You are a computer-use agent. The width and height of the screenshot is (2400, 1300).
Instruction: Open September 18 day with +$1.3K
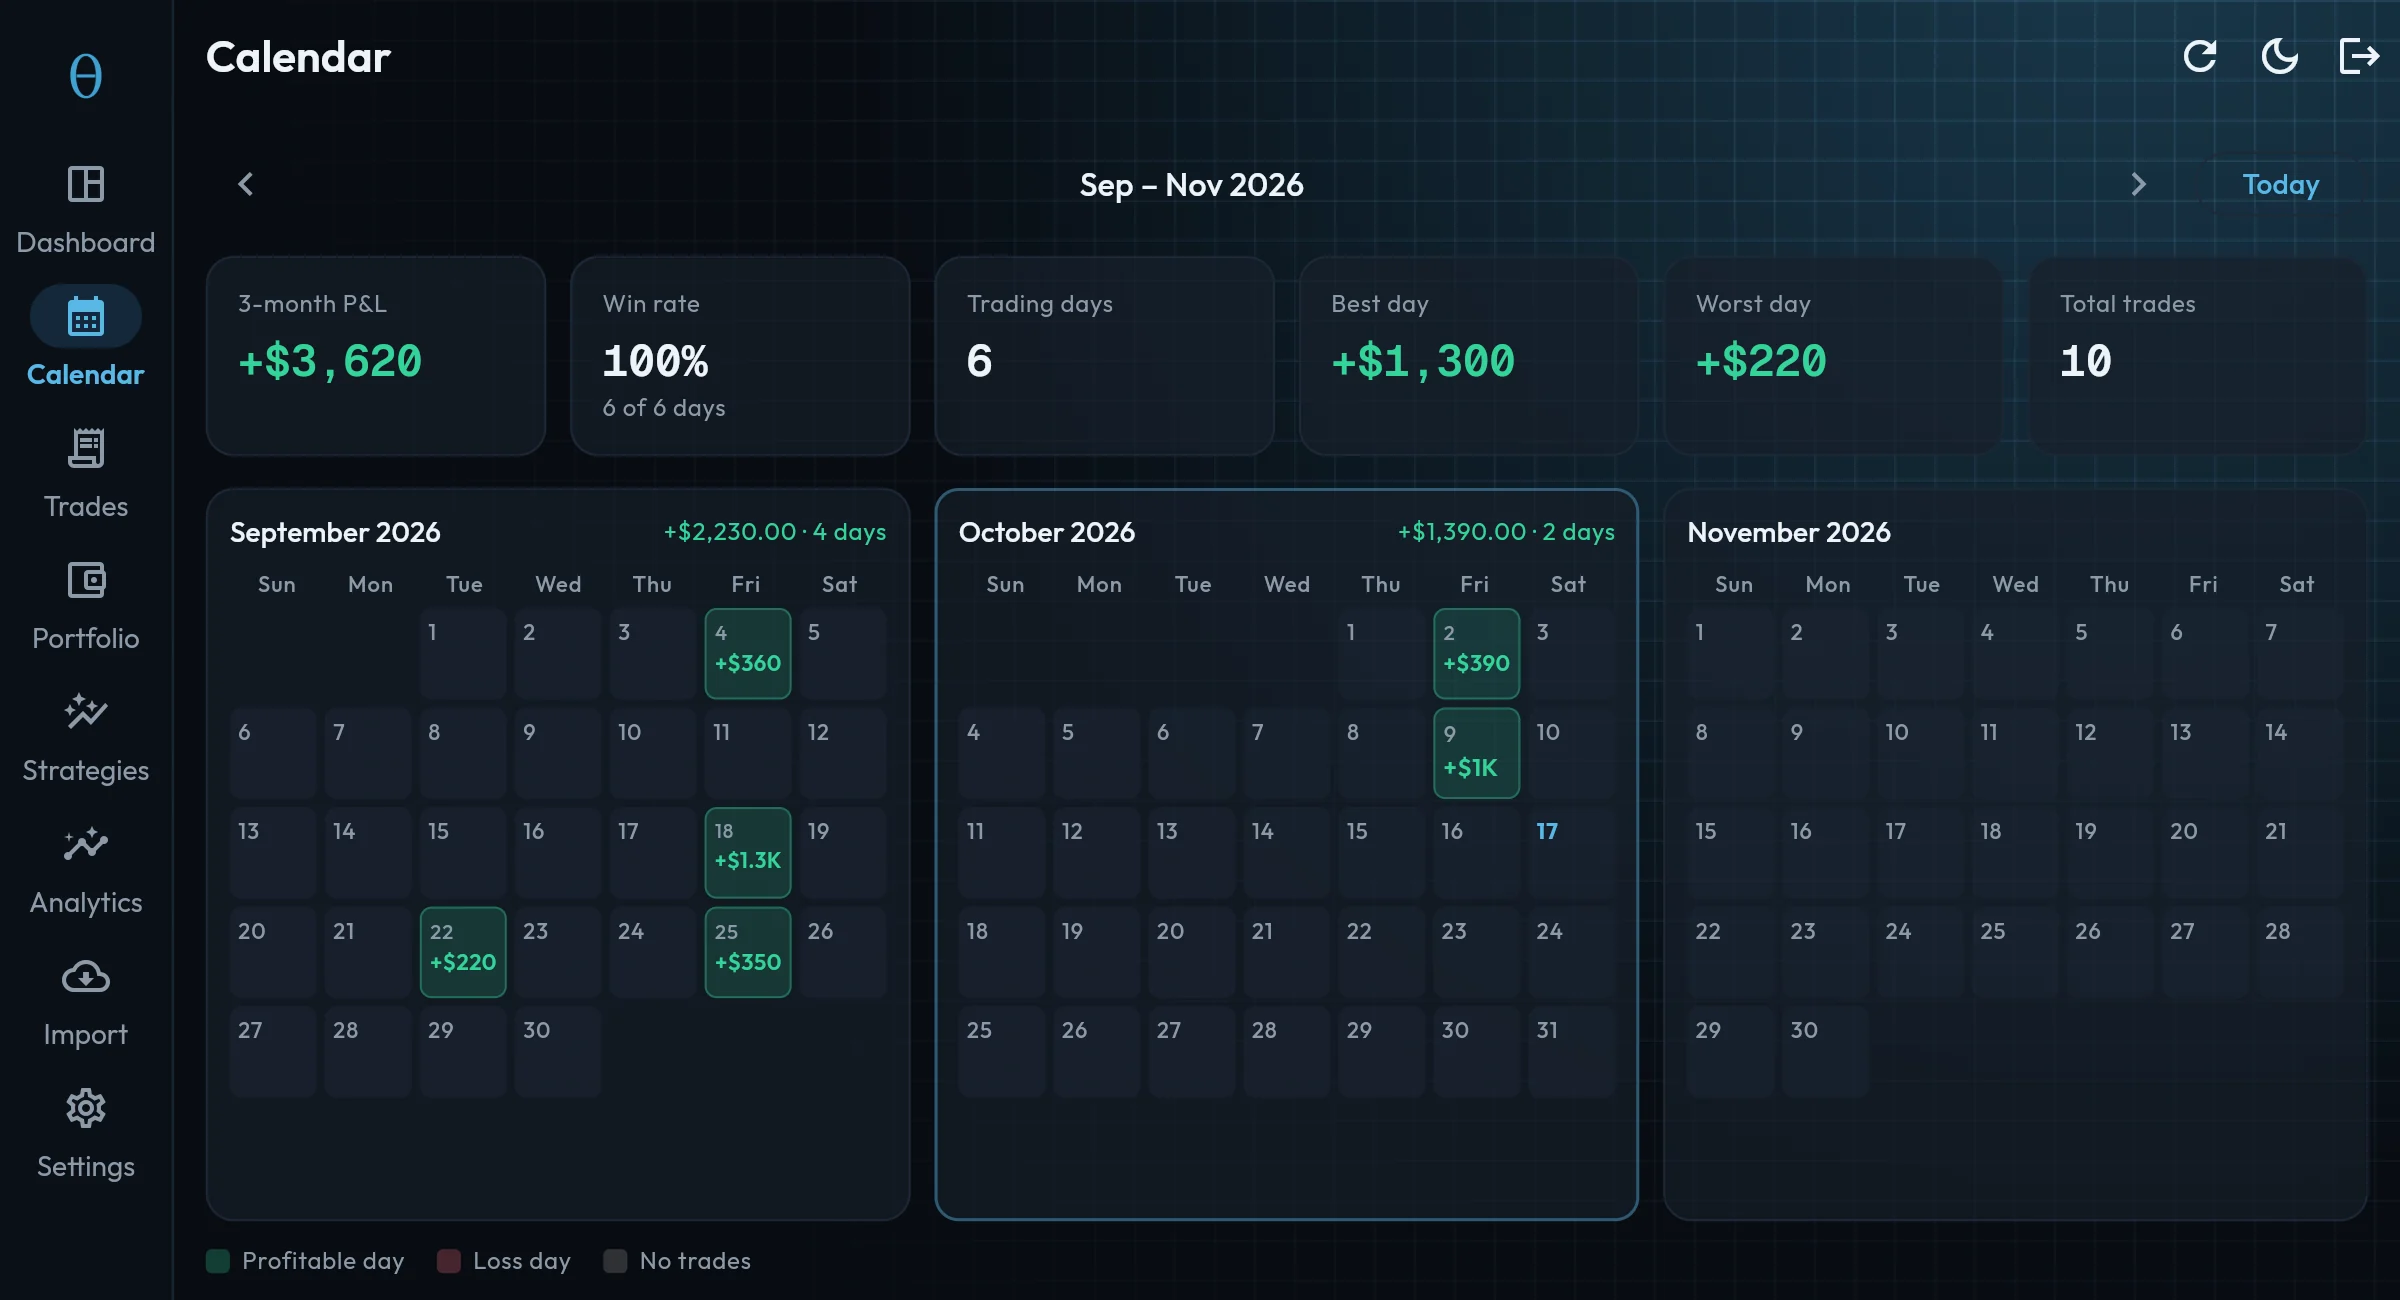pyautogui.click(x=748, y=852)
